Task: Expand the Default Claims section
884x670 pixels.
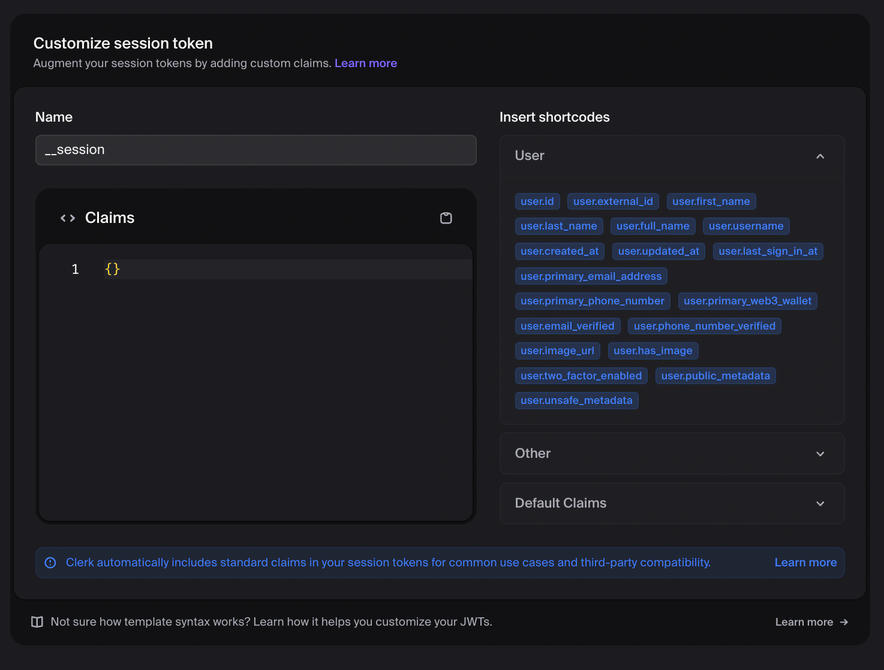Action: (820, 503)
